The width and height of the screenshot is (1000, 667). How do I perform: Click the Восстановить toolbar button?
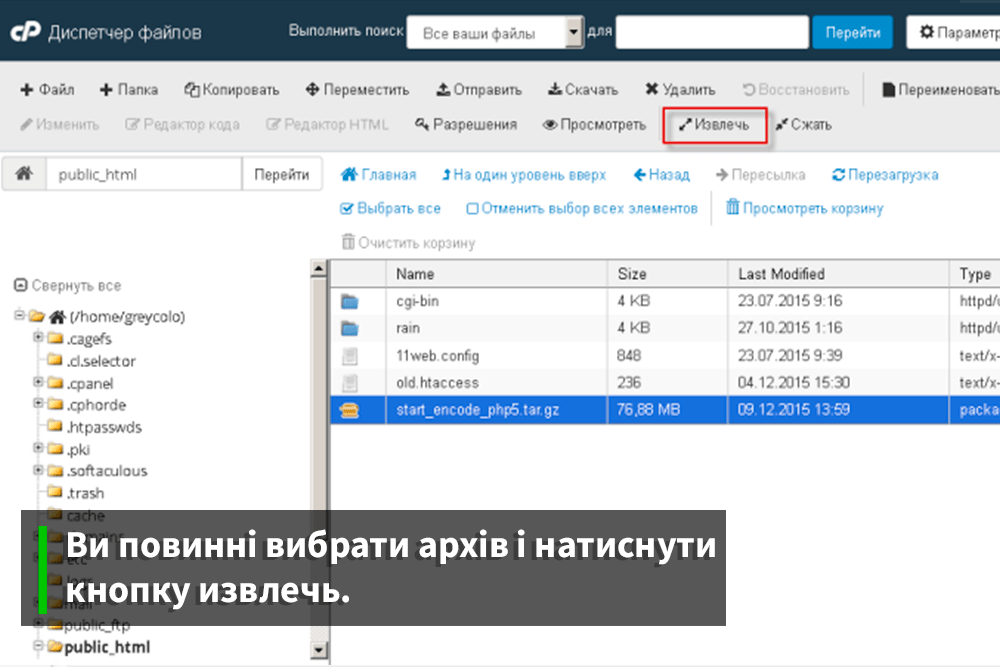point(796,90)
